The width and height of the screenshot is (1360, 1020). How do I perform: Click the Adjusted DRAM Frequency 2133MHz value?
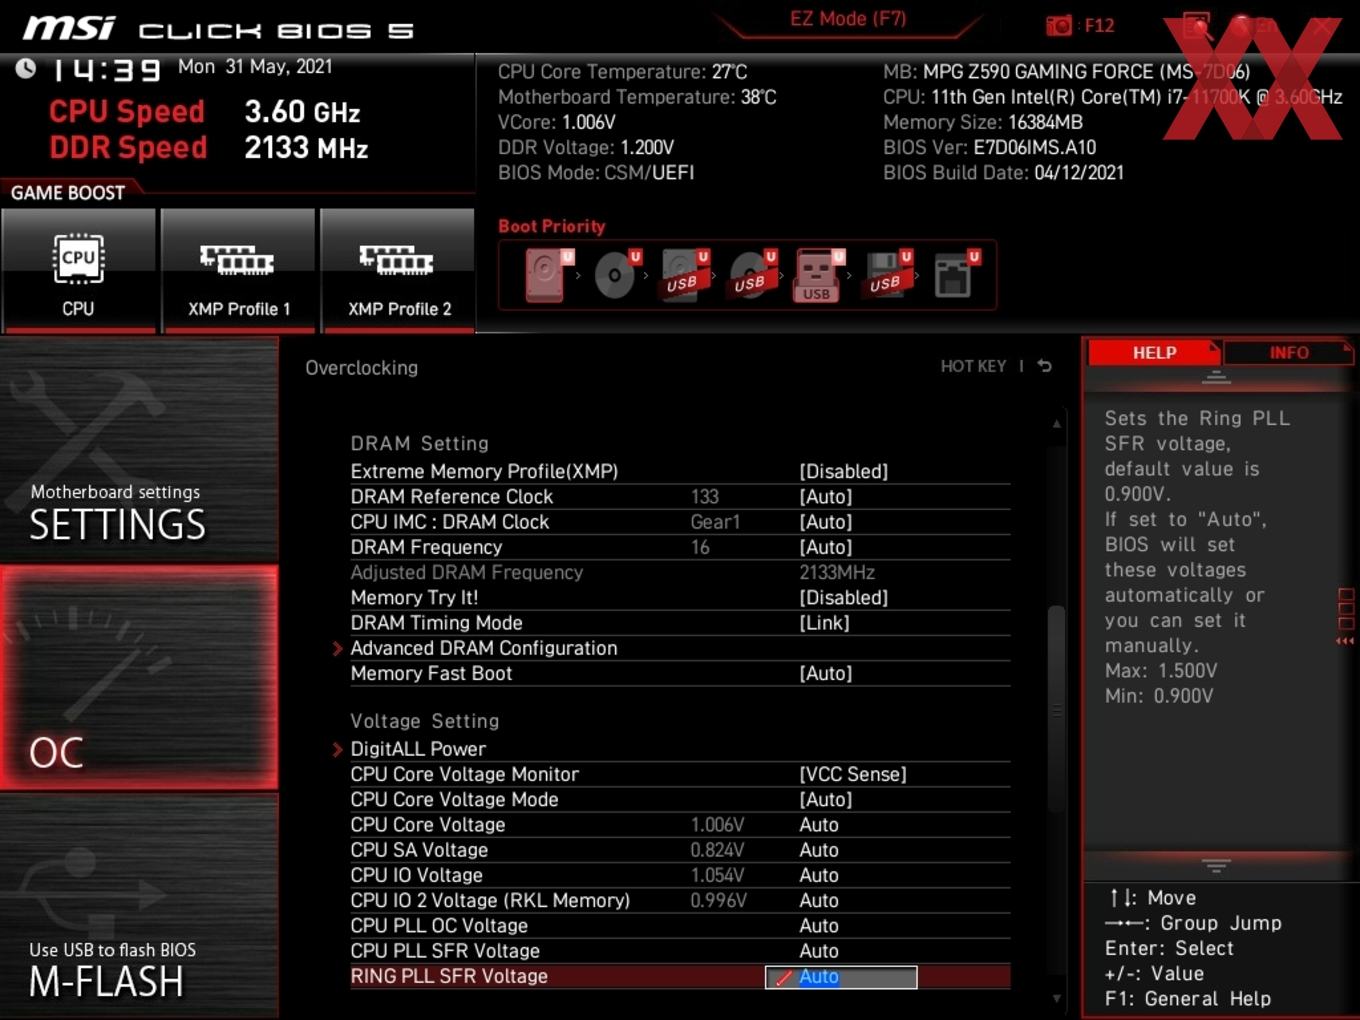tap(837, 572)
